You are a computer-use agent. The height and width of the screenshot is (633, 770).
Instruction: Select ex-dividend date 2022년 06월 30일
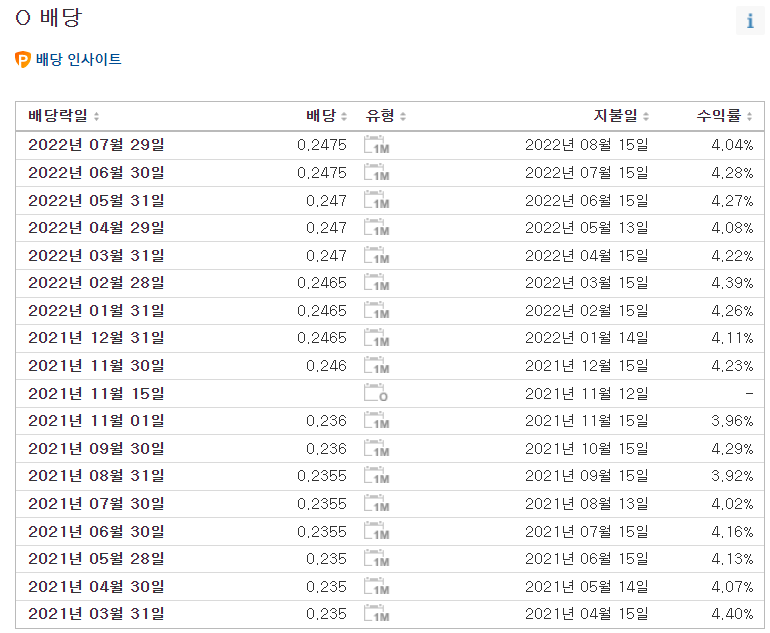(96, 173)
